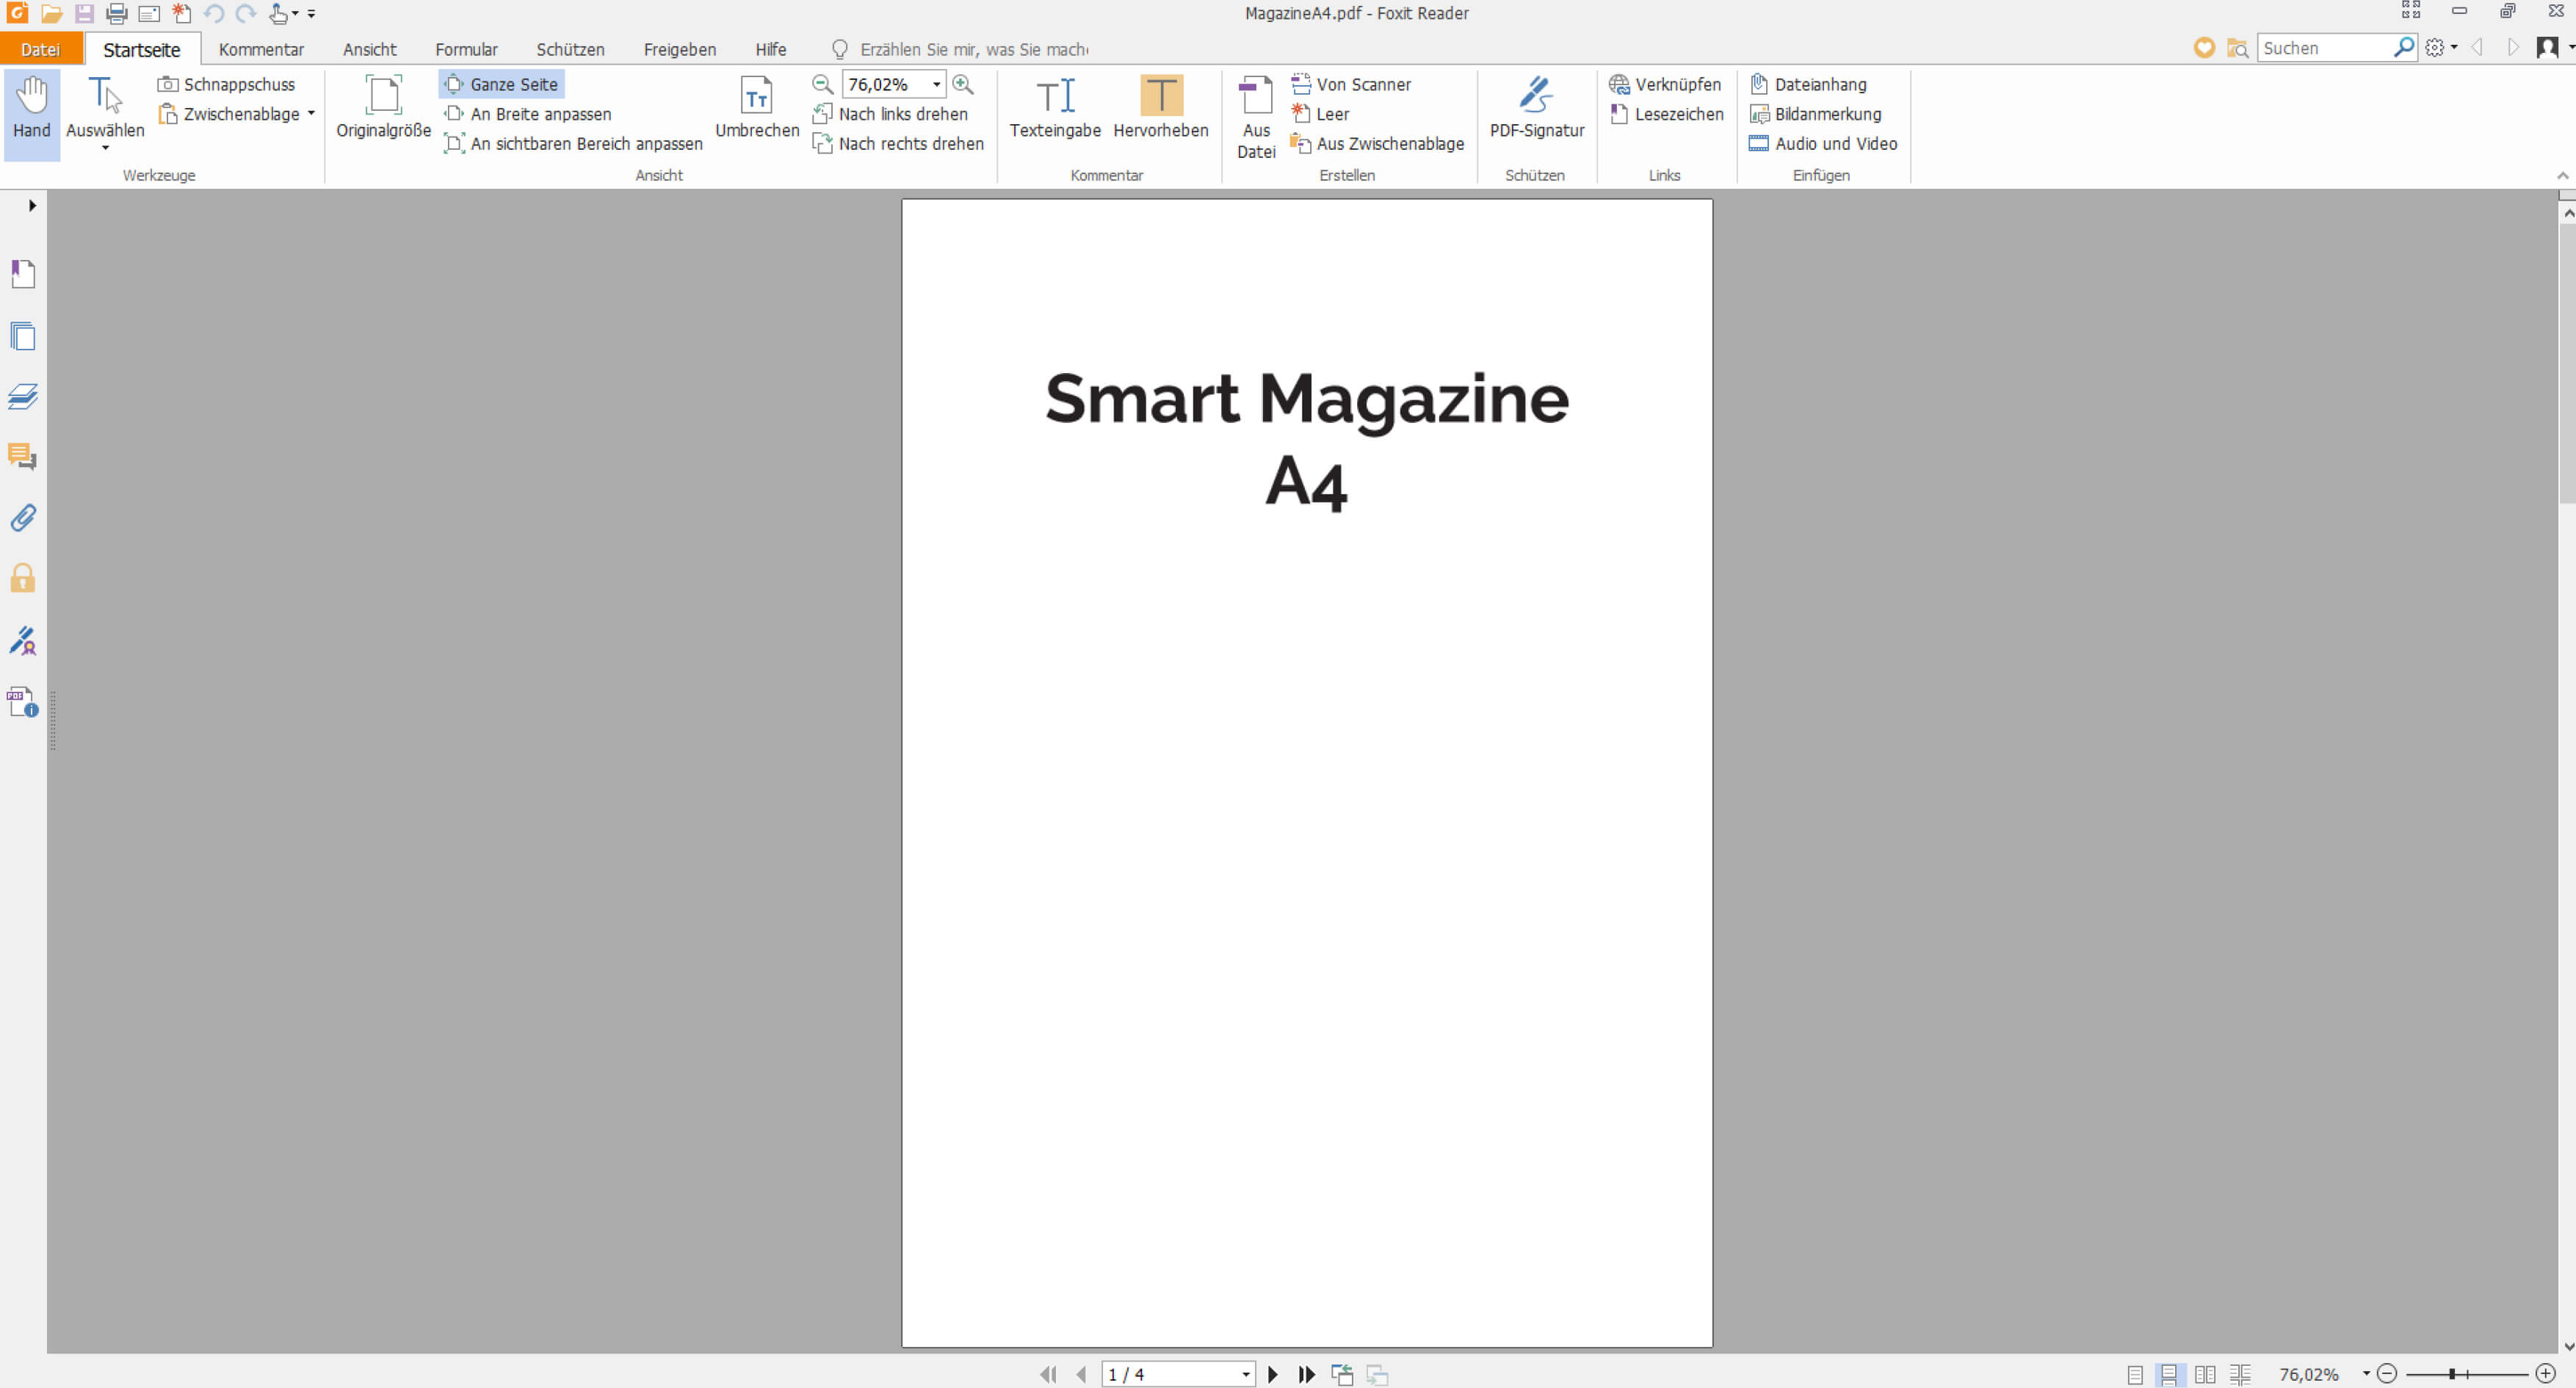The height and width of the screenshot is (1388, 2576).
Task: Click the Verknüpfen link tool
Action: click(1665, 84)
